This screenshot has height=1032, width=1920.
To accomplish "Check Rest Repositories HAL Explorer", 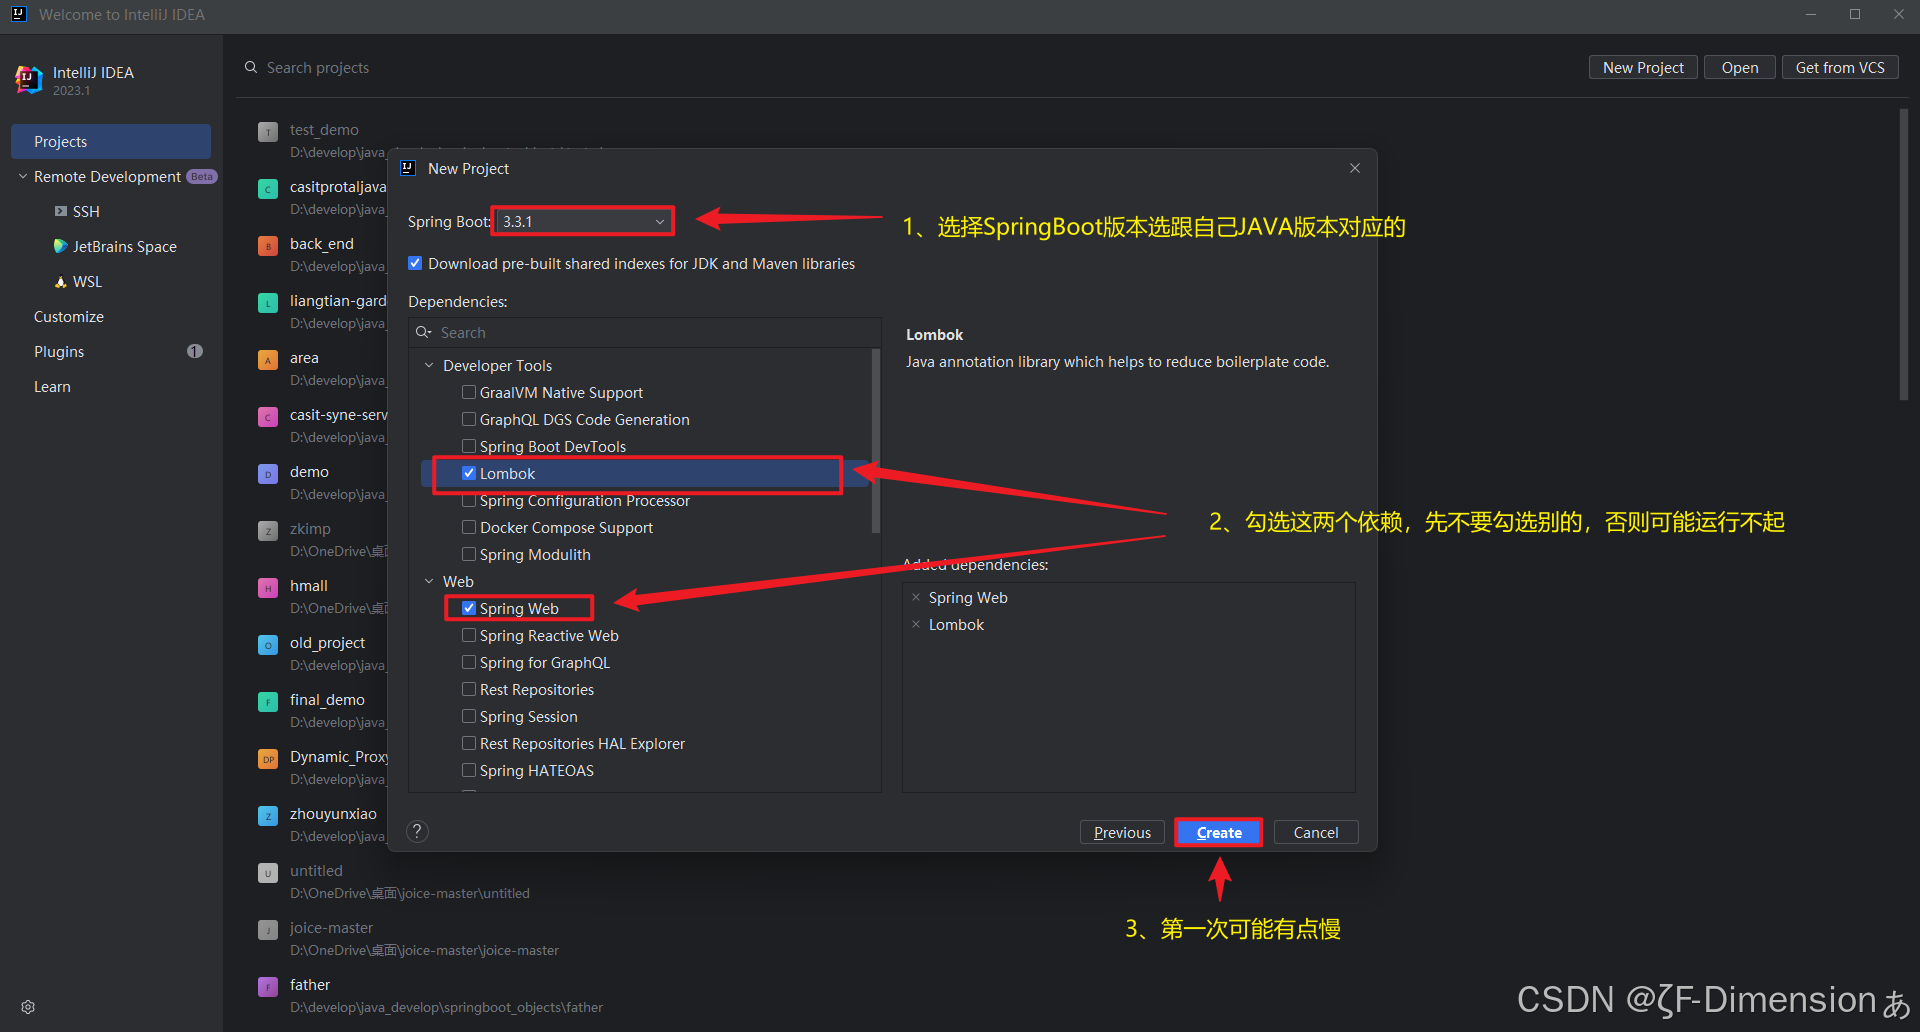I will click(x=469, y=743).
